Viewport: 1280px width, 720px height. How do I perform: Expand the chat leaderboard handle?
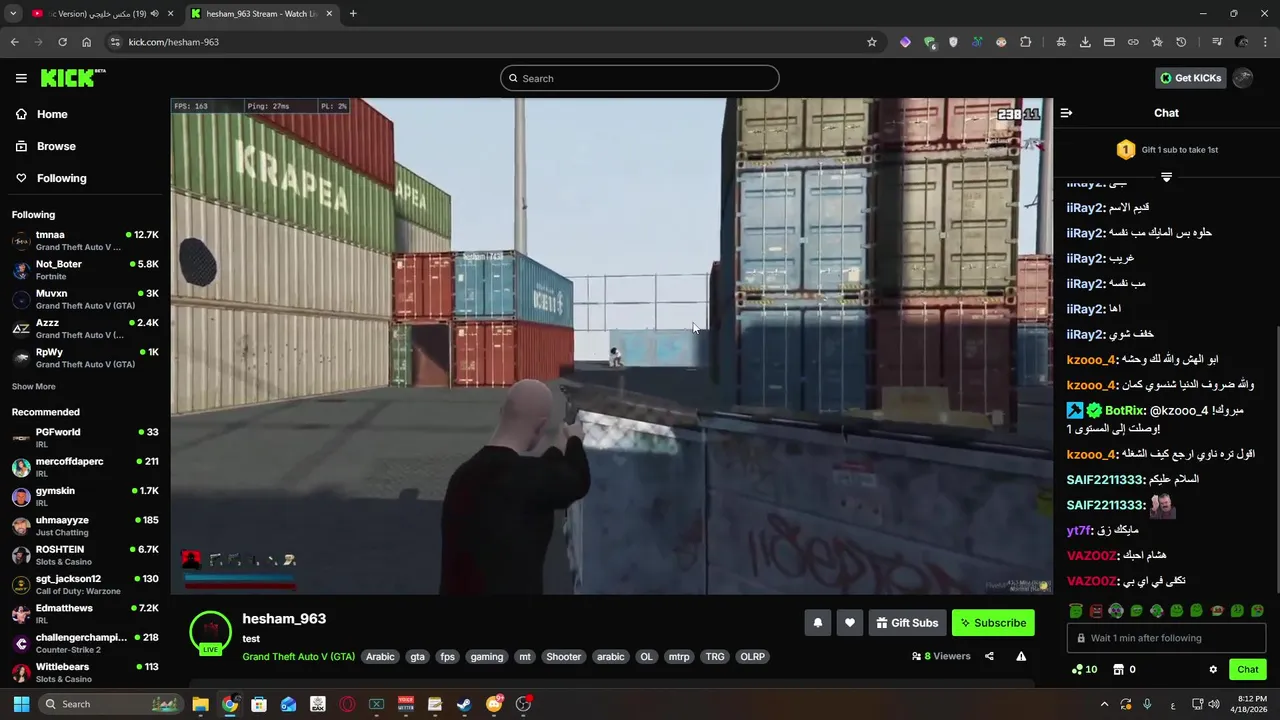[x=1166, y=177]
